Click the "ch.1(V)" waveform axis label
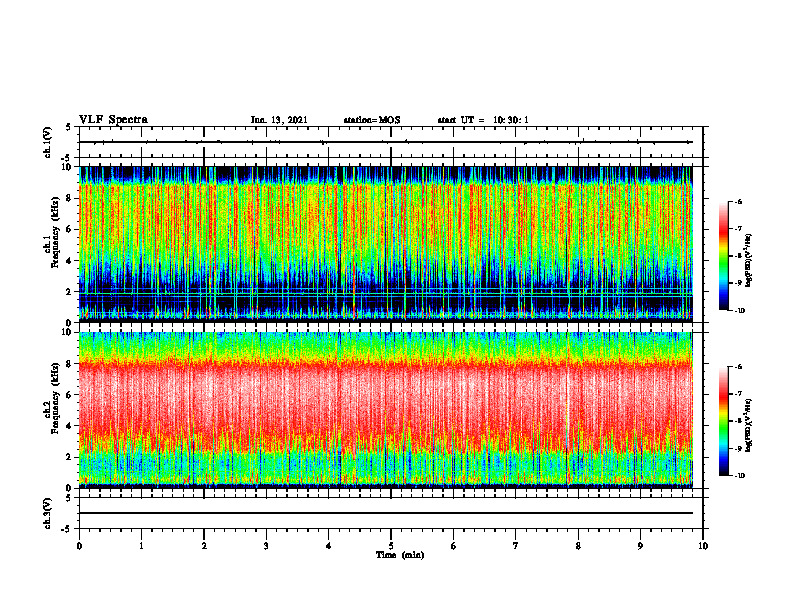This screenshot has width=792, height=612. [x=47, y=142]
